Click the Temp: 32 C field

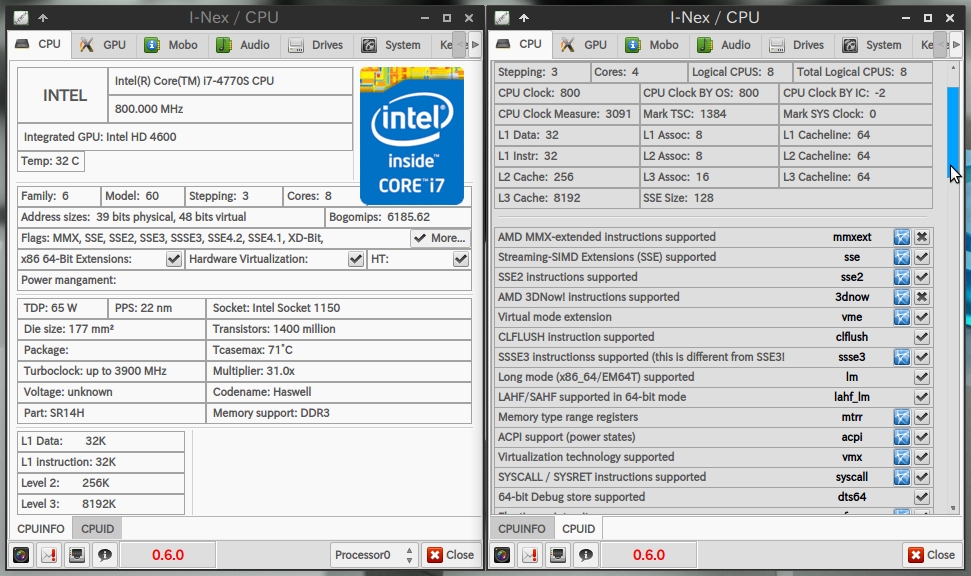tap(51, 161)
